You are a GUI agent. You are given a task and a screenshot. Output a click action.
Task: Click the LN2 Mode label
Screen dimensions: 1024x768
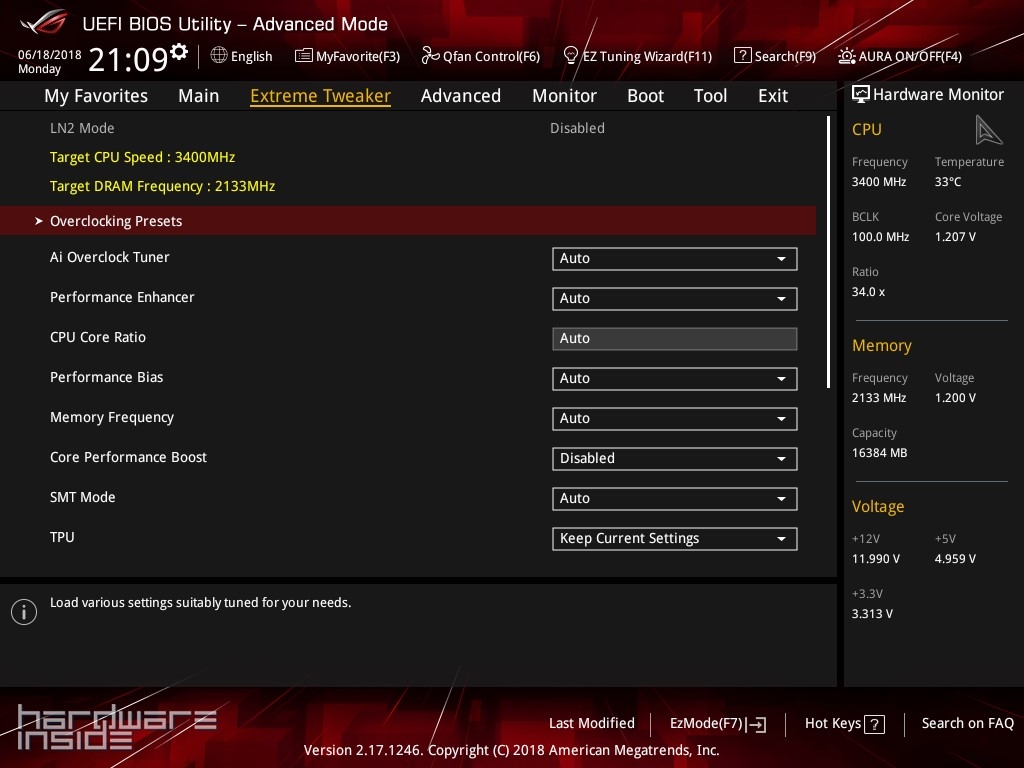click(82, 128)
